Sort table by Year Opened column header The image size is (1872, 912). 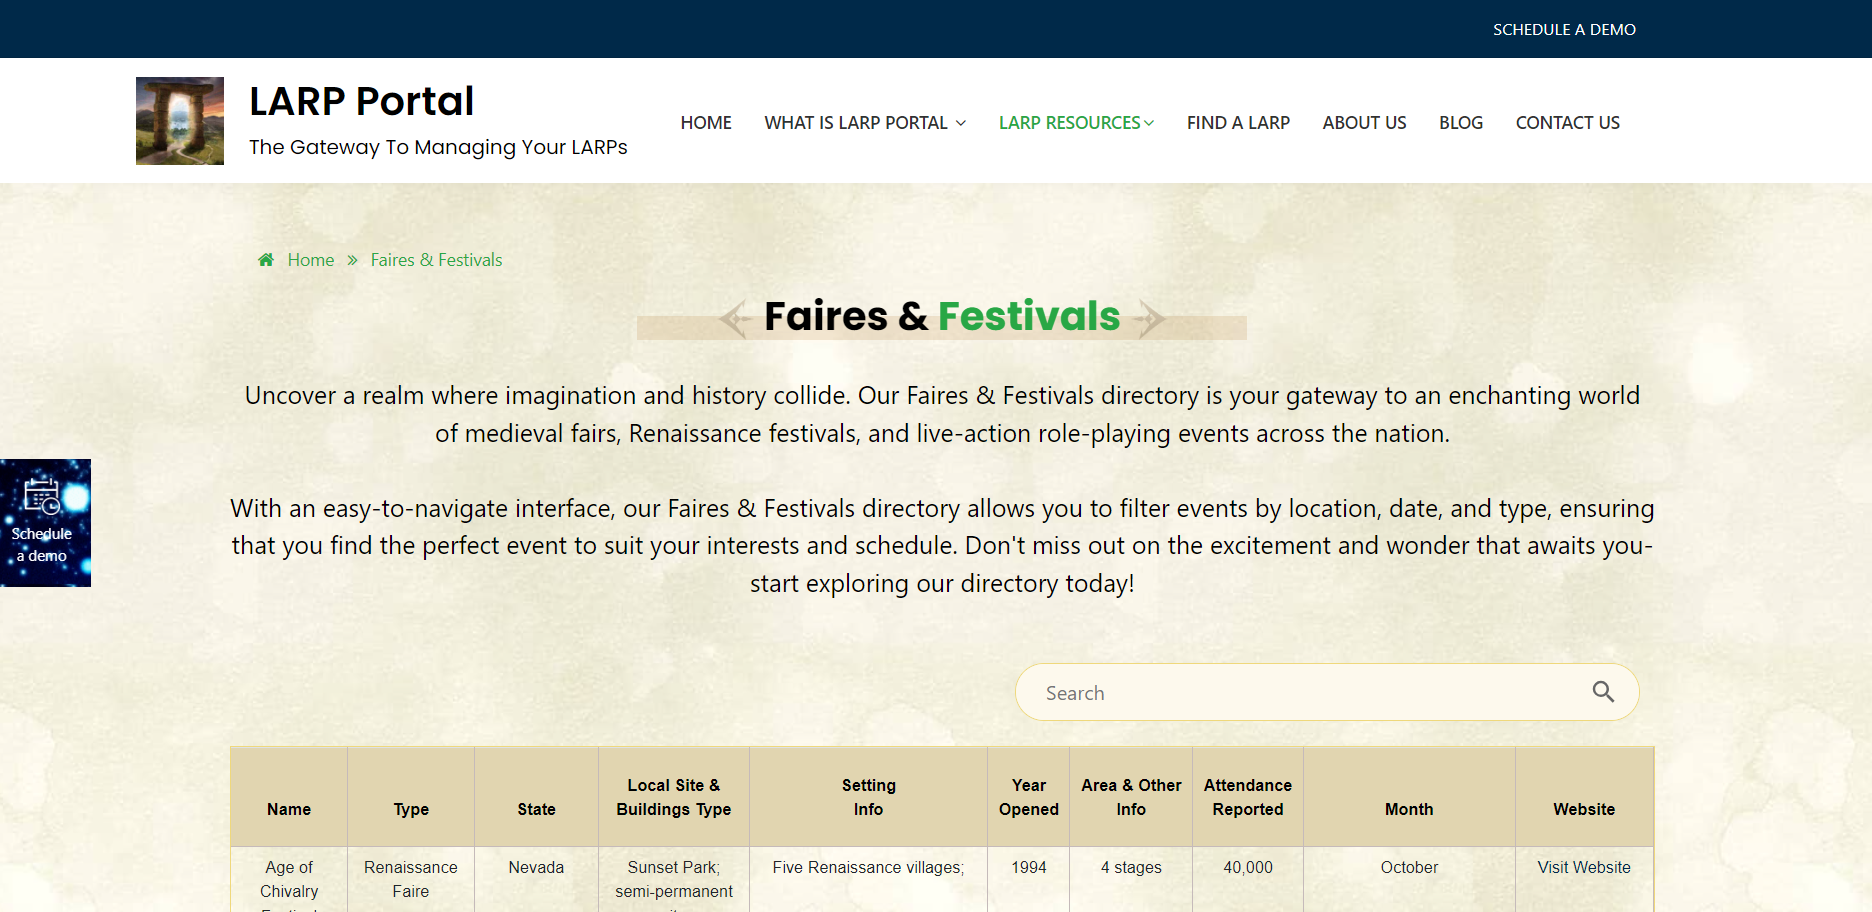point(1028,797)
